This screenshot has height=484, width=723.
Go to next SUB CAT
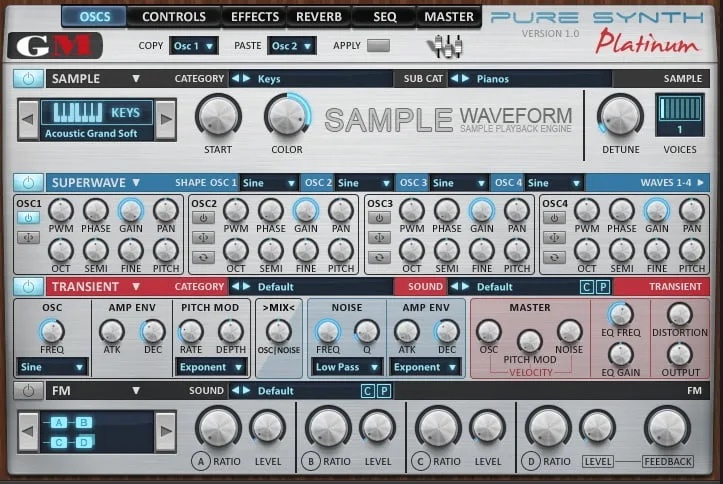pos(466,78)
